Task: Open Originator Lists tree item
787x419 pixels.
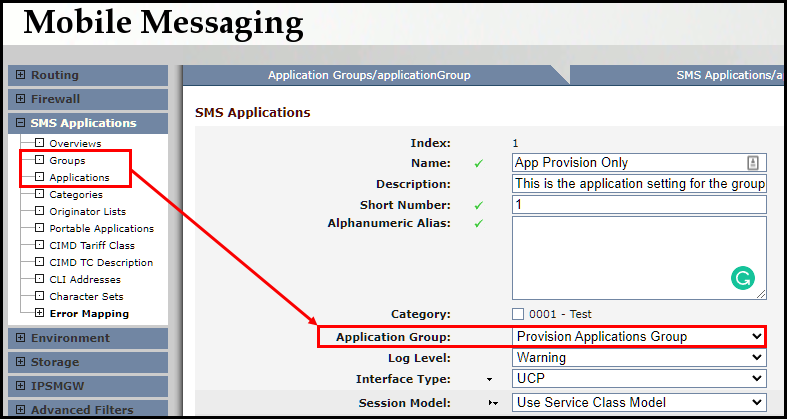Action: pos(87,212)
